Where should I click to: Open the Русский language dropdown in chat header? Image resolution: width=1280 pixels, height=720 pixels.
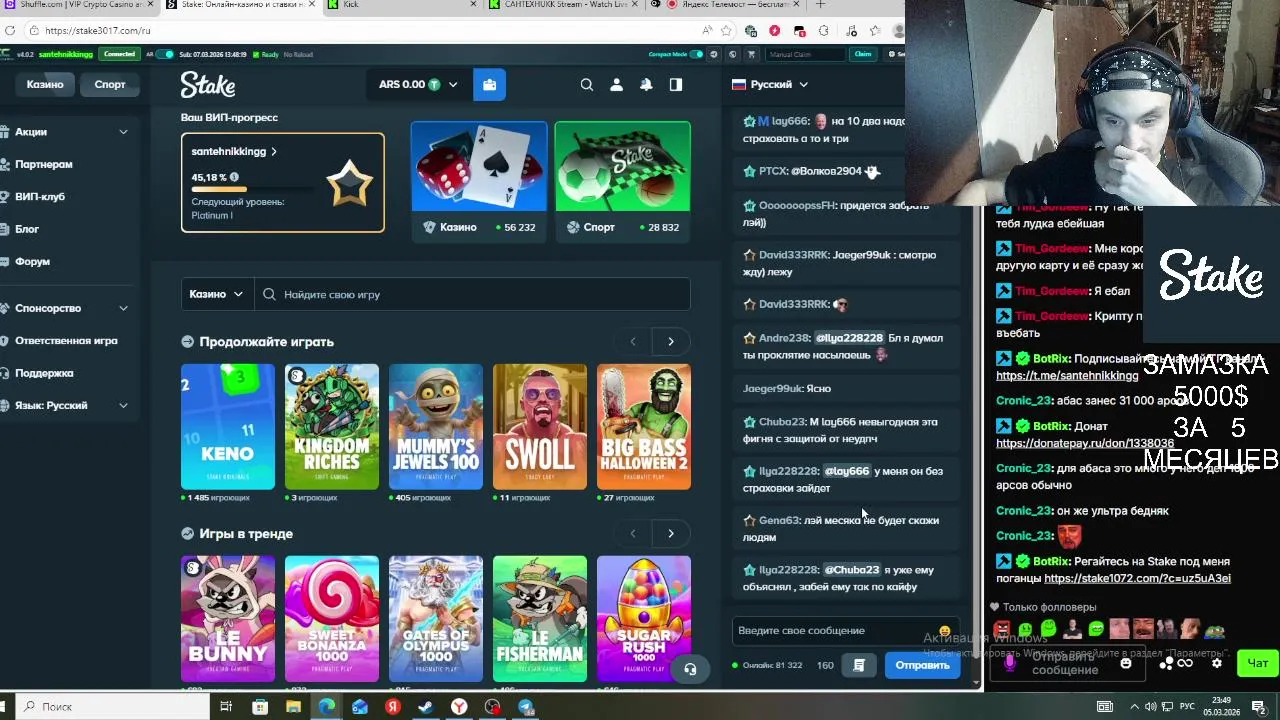coord(770,85)
